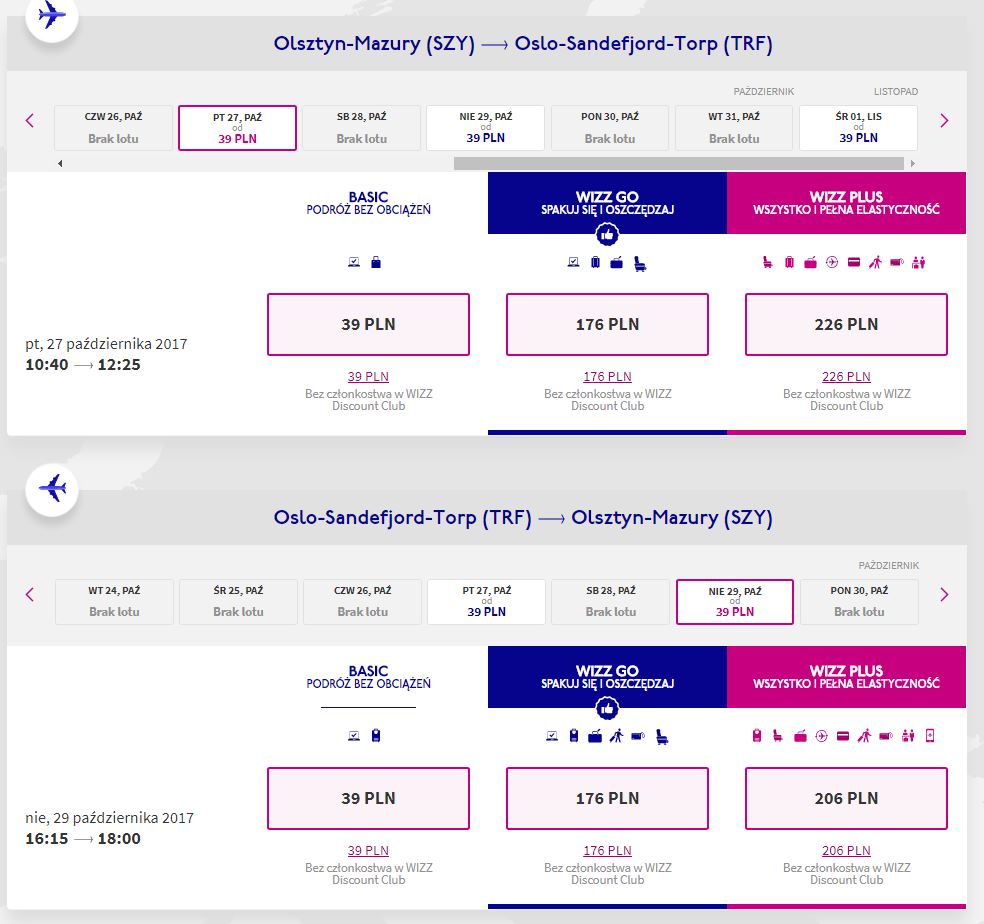Click the flight date text 'pt, 27 października 2017'

106,344
